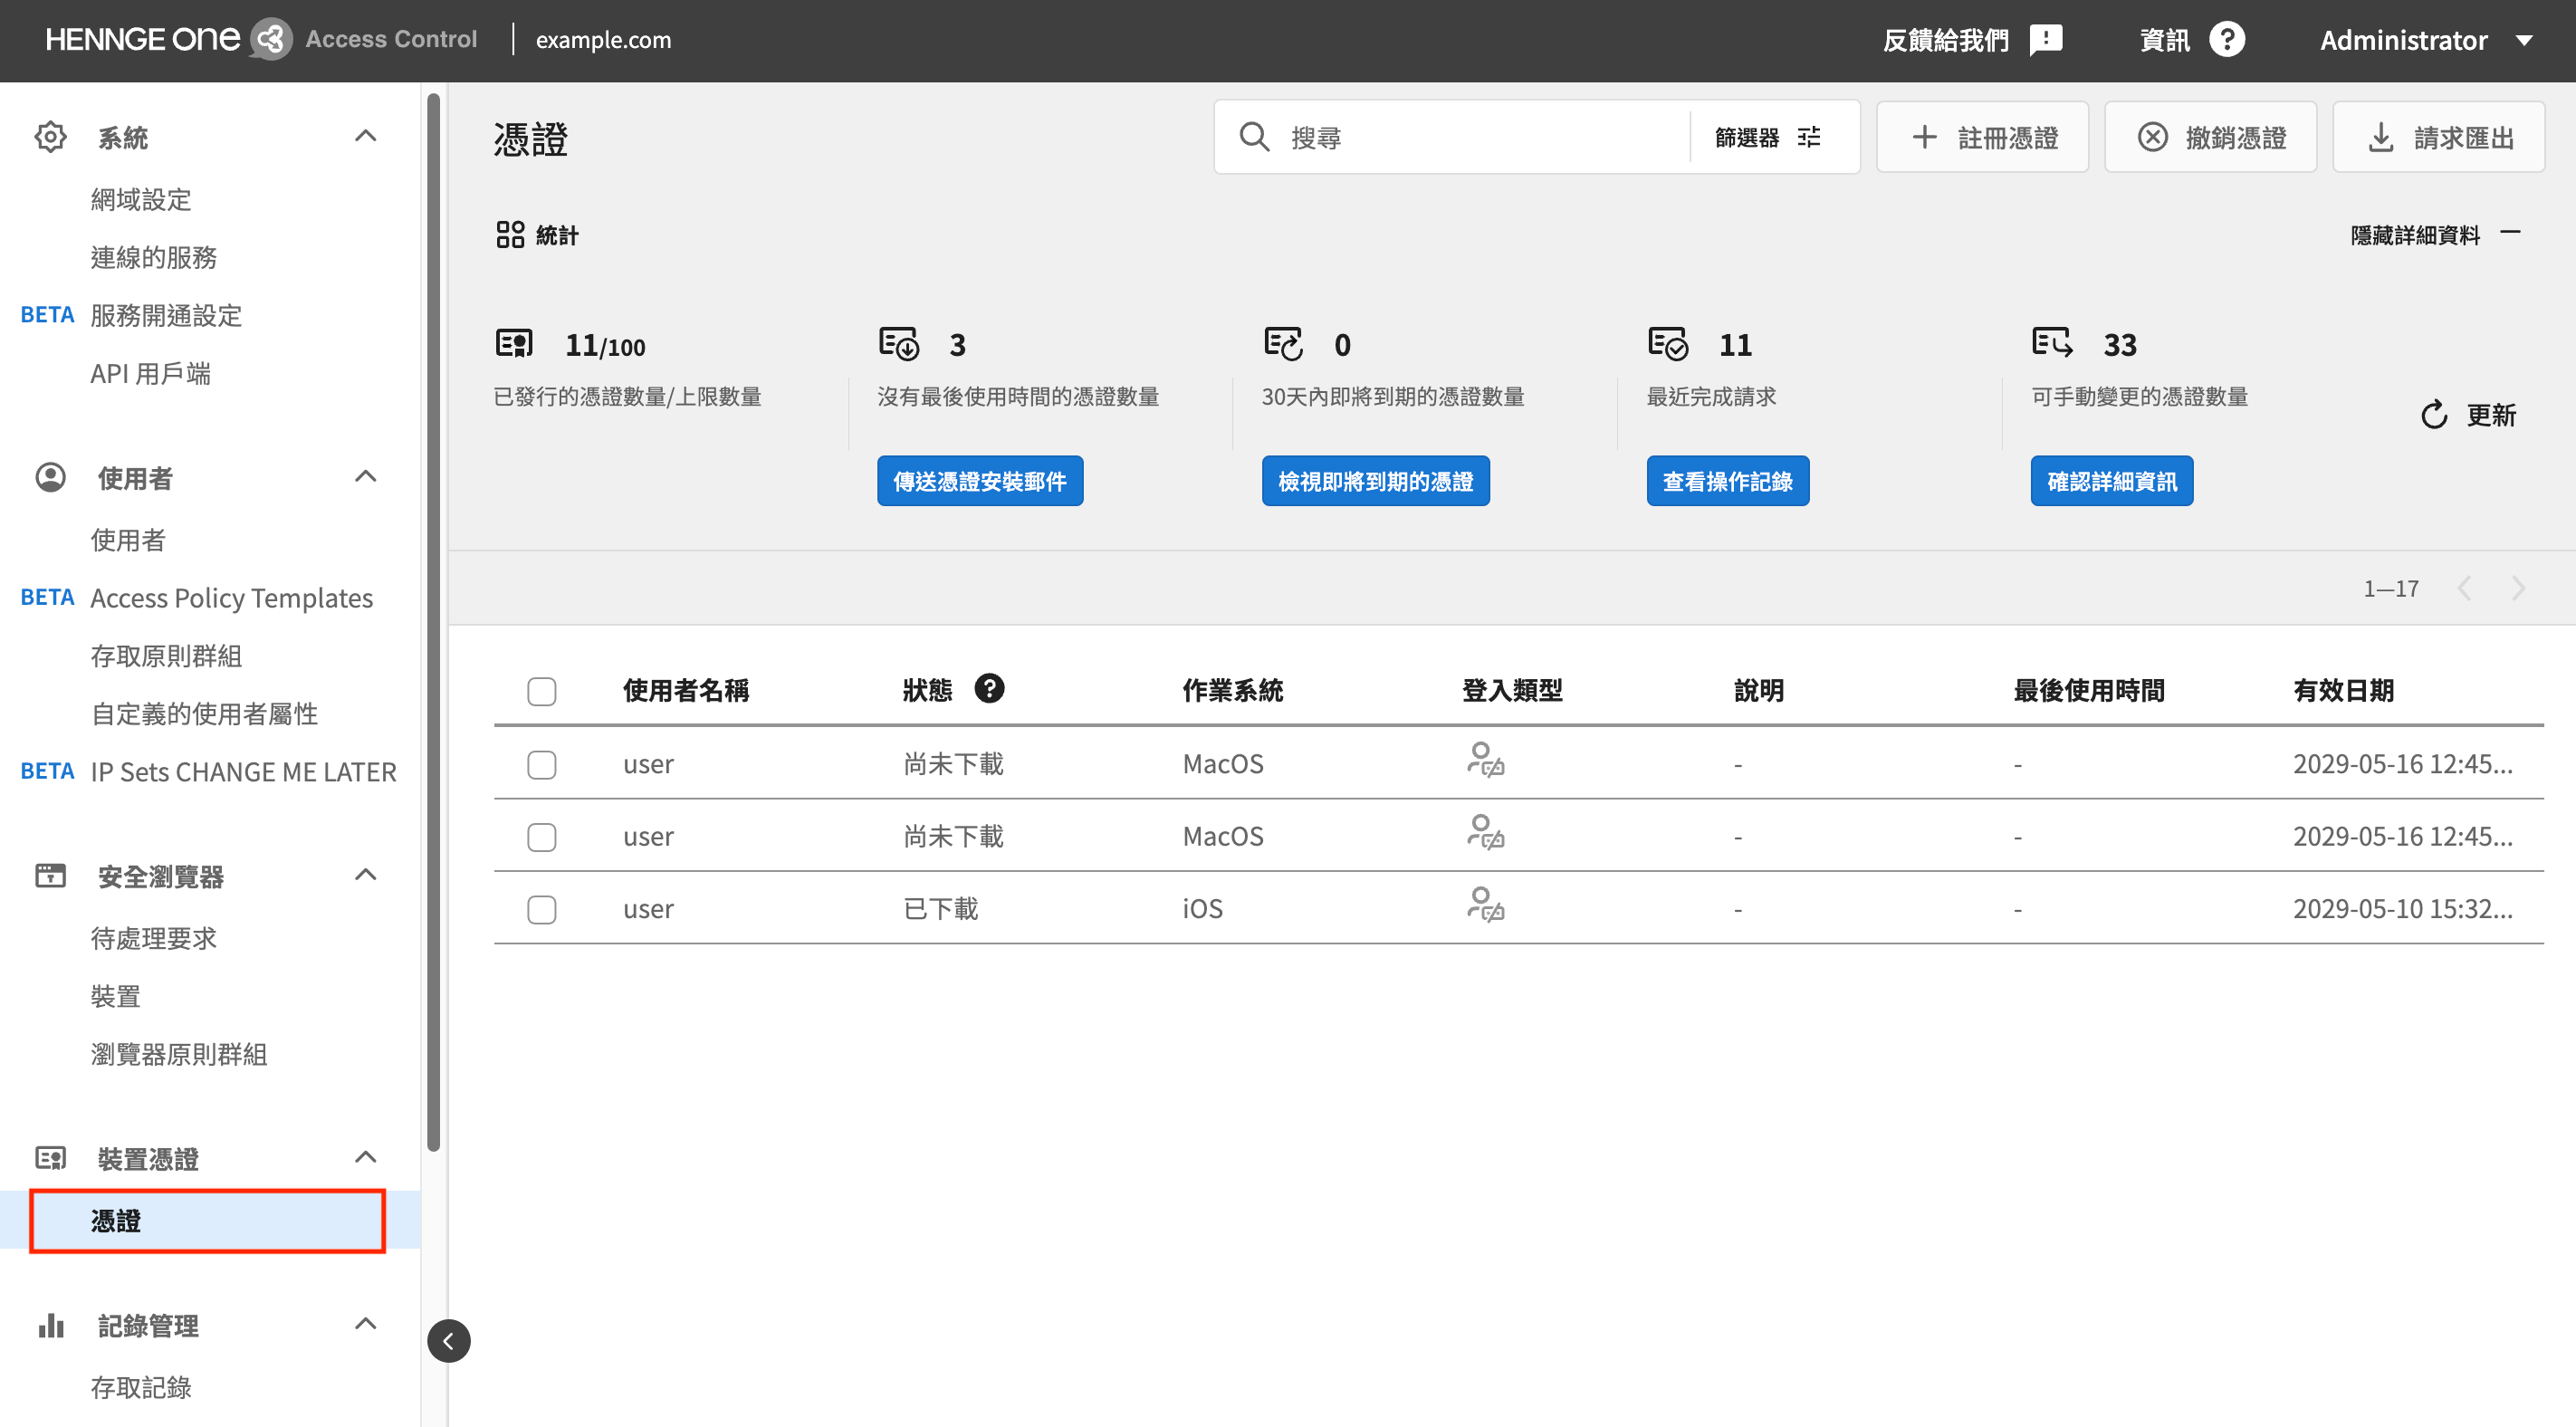Click 檢視即將到期的憑證 button
2576x1427 pixels.
1375,481
